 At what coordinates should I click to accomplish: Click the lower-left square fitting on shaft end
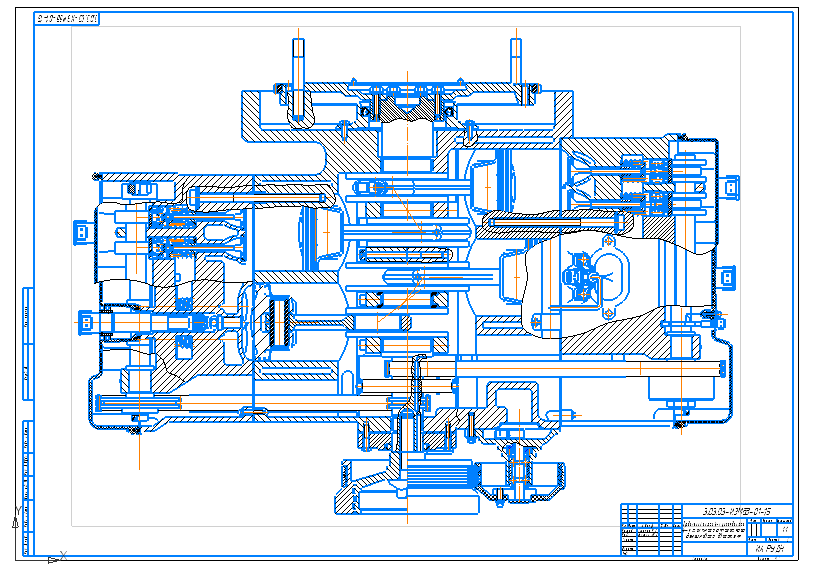tap(87, 322)
